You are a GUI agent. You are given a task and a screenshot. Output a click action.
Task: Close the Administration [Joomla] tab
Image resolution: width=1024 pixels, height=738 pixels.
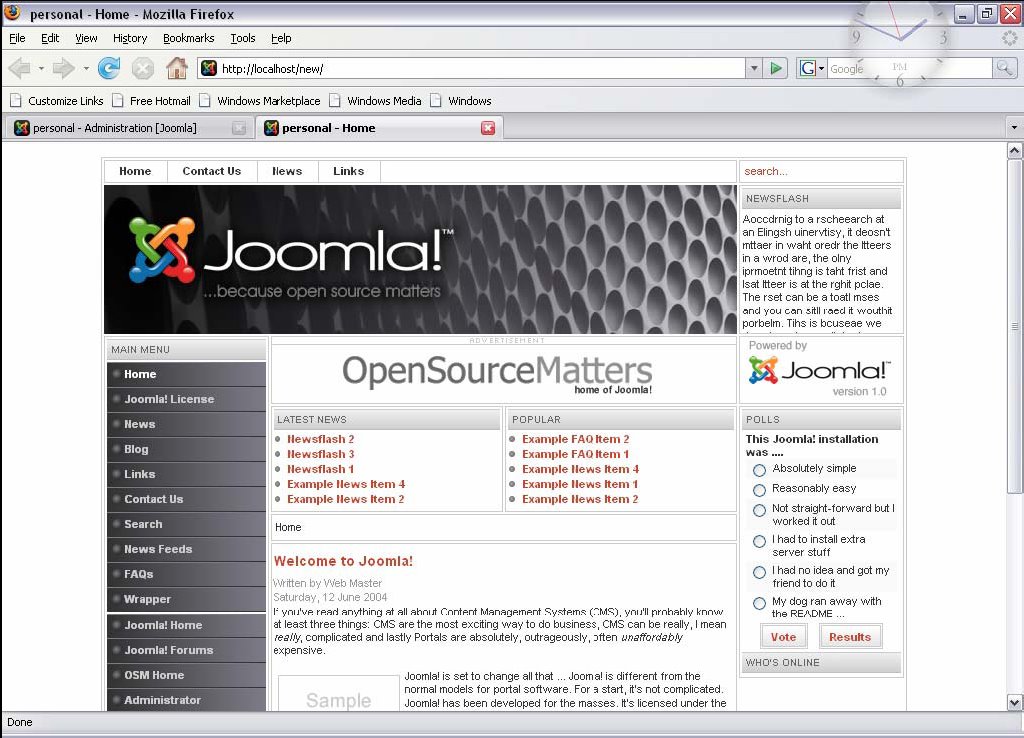coord(239,128)
